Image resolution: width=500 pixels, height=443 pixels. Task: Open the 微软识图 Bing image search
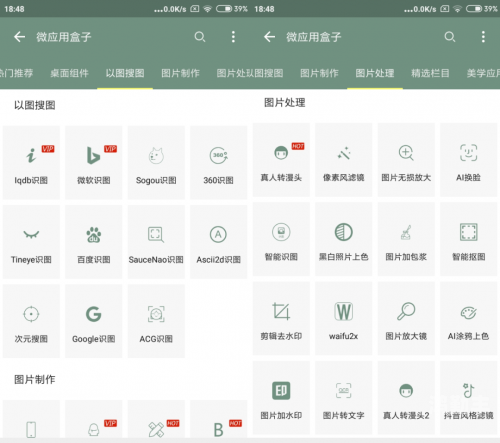[x=94, y=162]
